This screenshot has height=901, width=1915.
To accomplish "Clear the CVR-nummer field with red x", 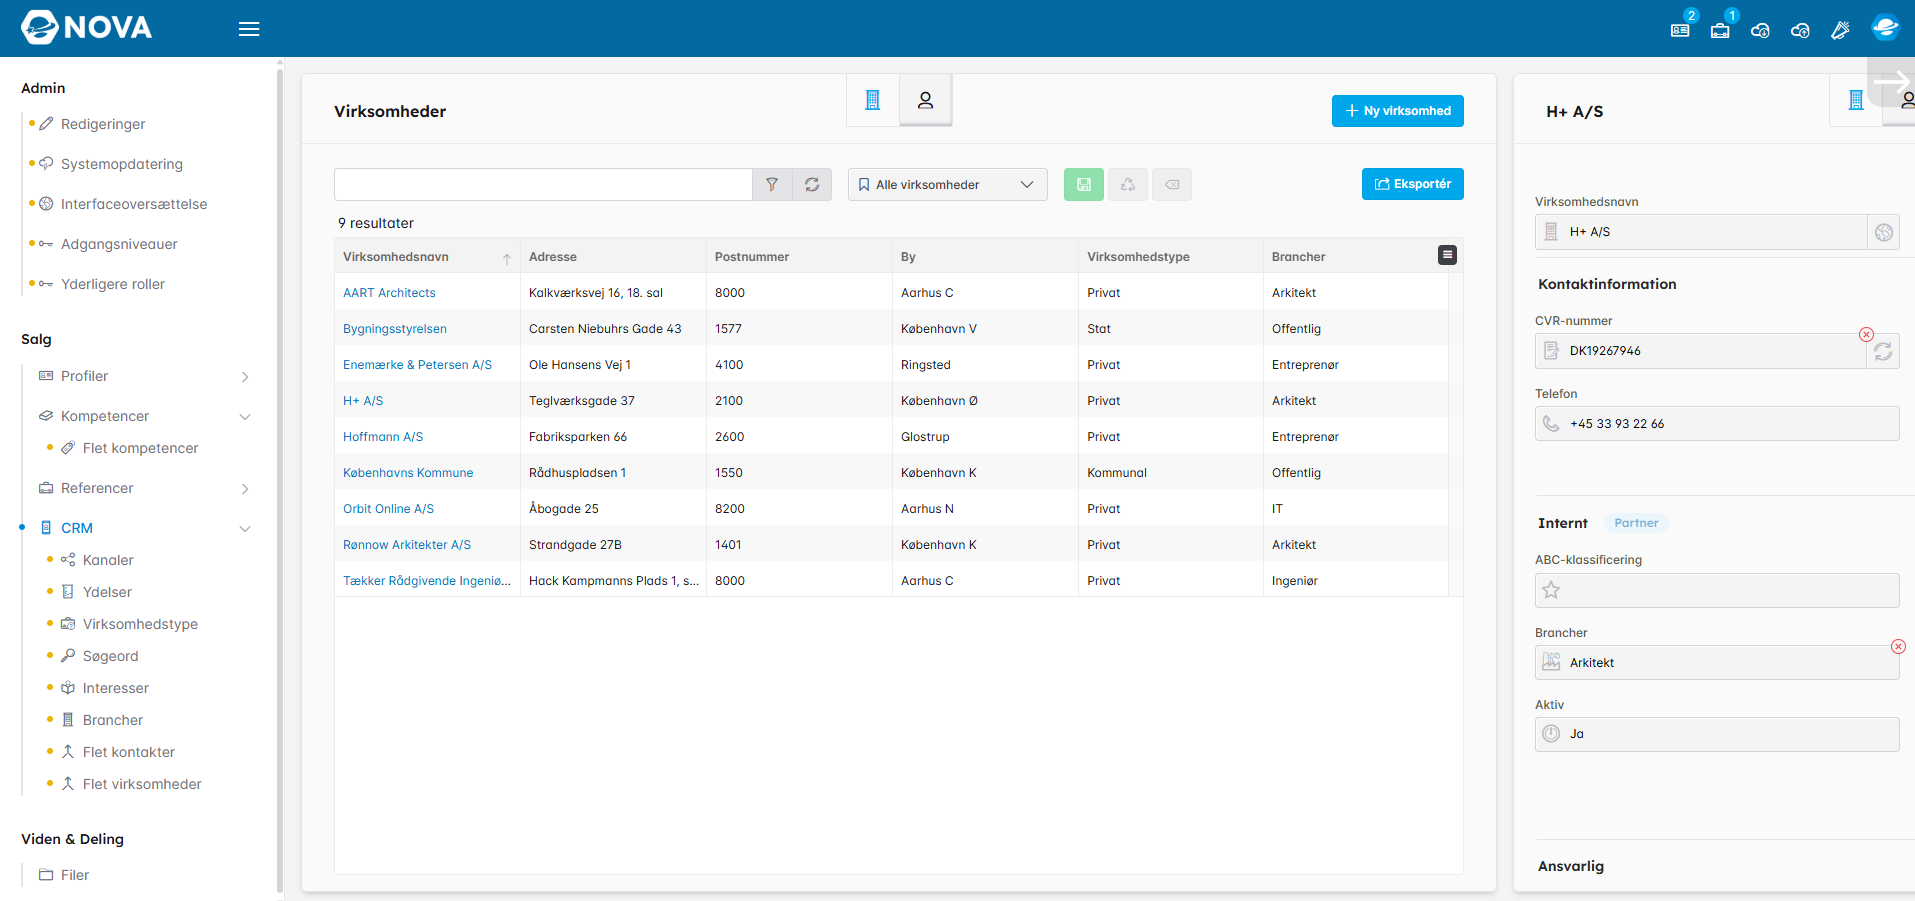I will pyautogui.click(x=1866, y=335).
